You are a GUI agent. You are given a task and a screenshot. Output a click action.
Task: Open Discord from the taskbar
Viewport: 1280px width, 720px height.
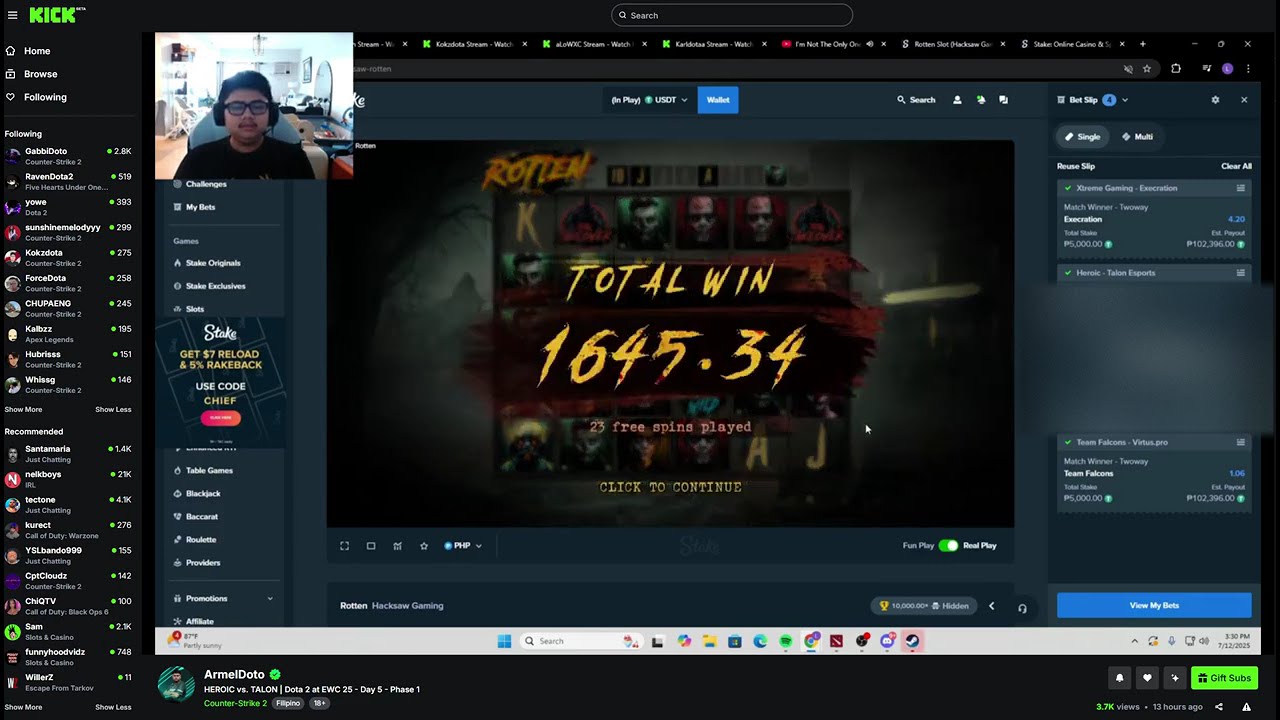click(887, 641)
